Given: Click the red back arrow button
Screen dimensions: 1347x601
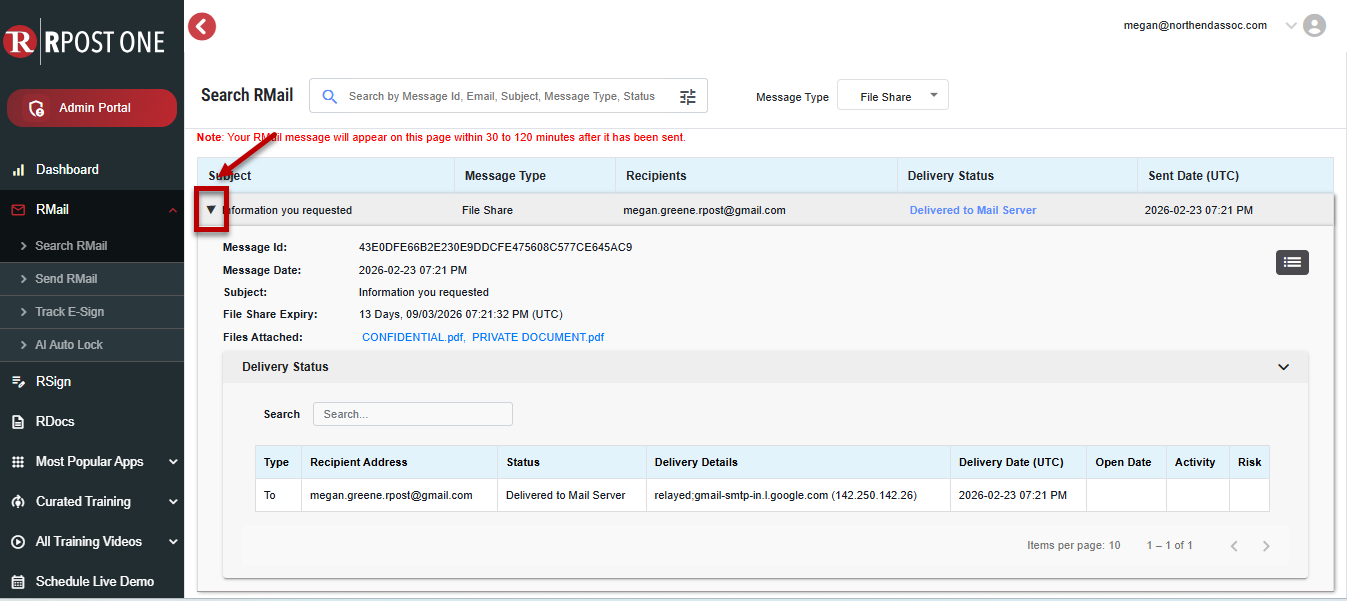Looking at the screenshot, I should (x=202, y=26).
